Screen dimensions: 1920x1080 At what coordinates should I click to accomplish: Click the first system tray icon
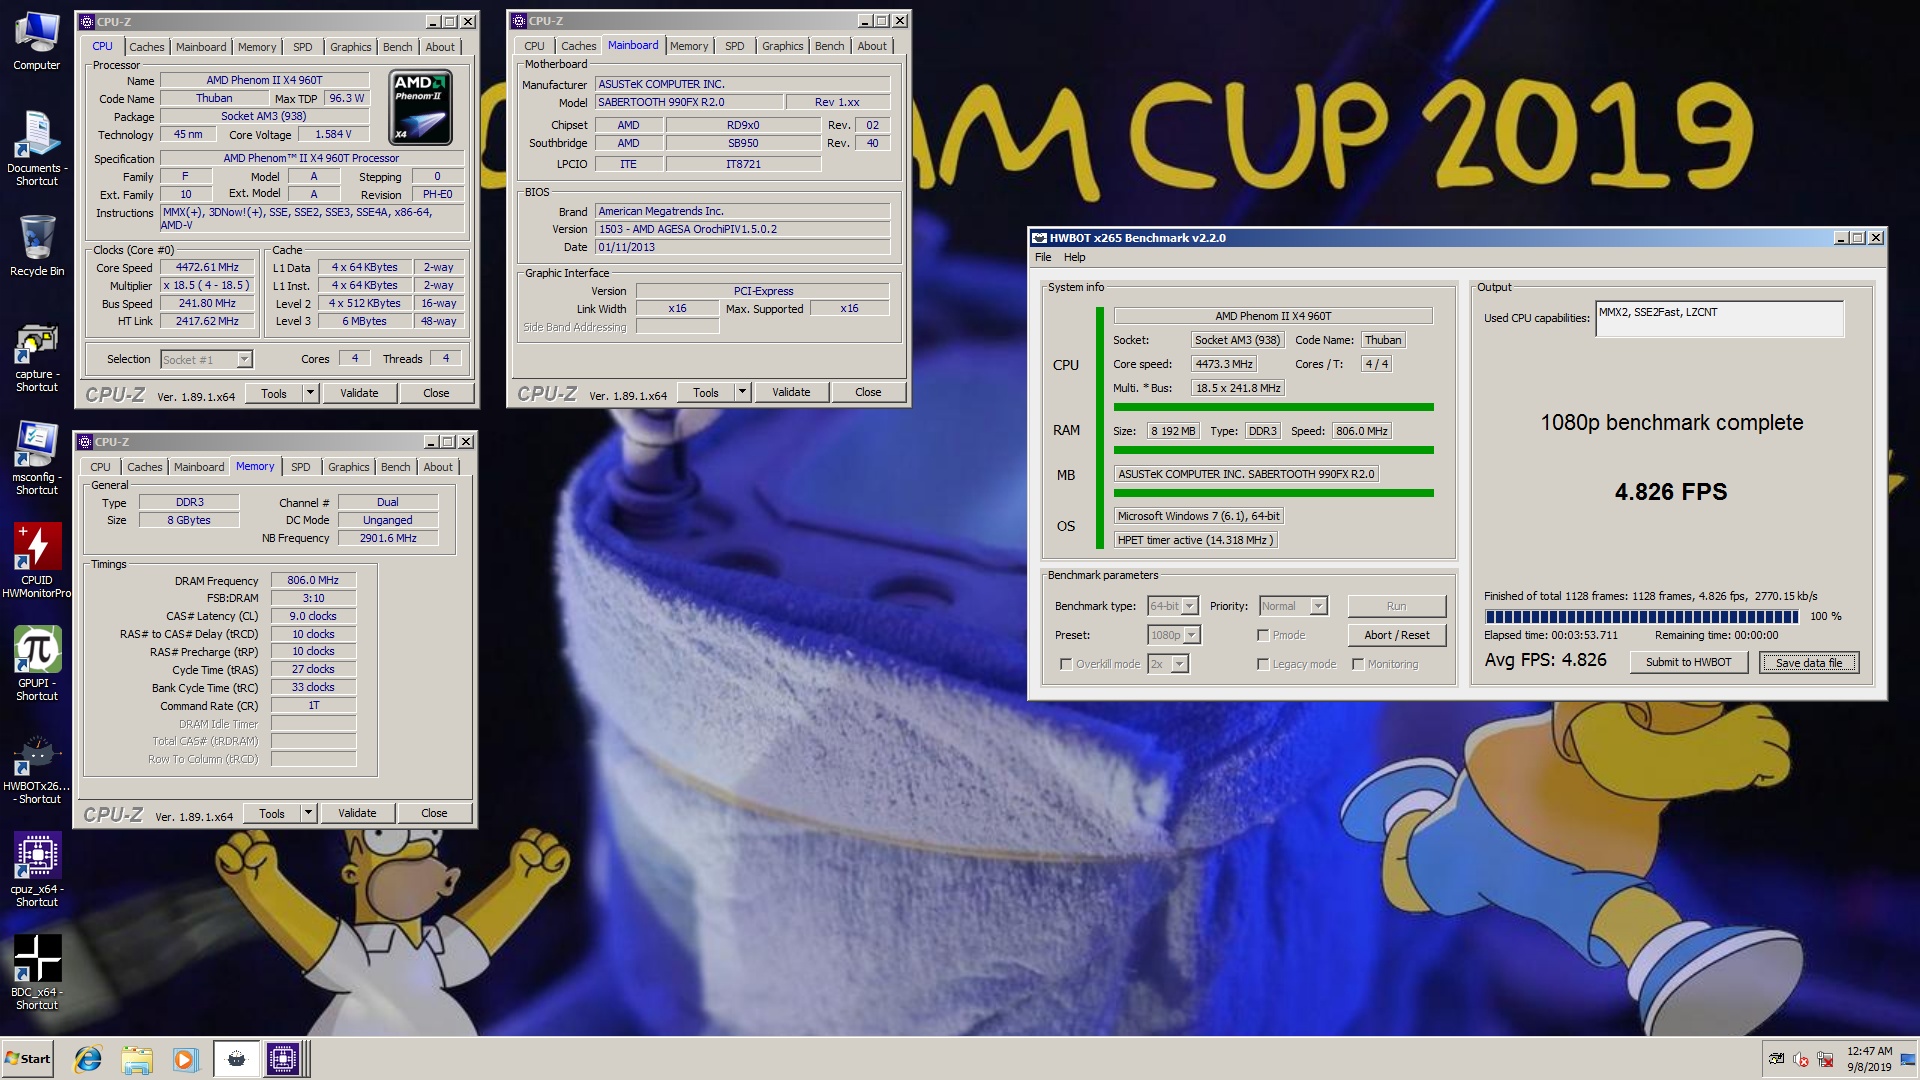click(x=1776, y=1059)
